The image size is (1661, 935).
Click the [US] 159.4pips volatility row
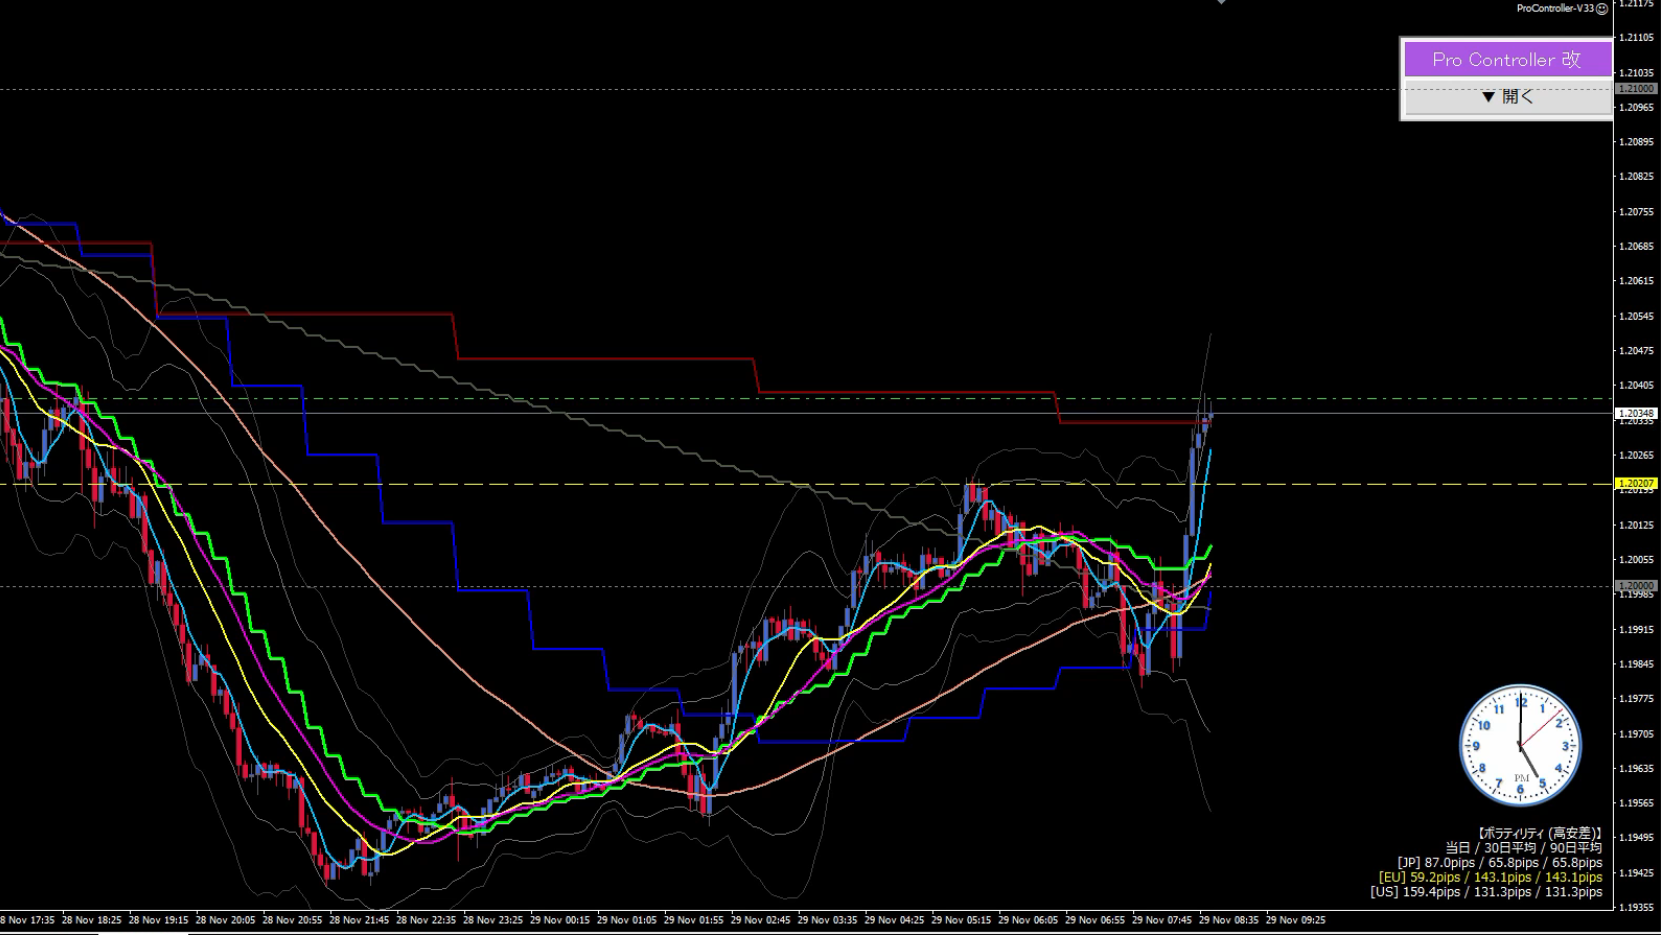(x=1486, y=892)
